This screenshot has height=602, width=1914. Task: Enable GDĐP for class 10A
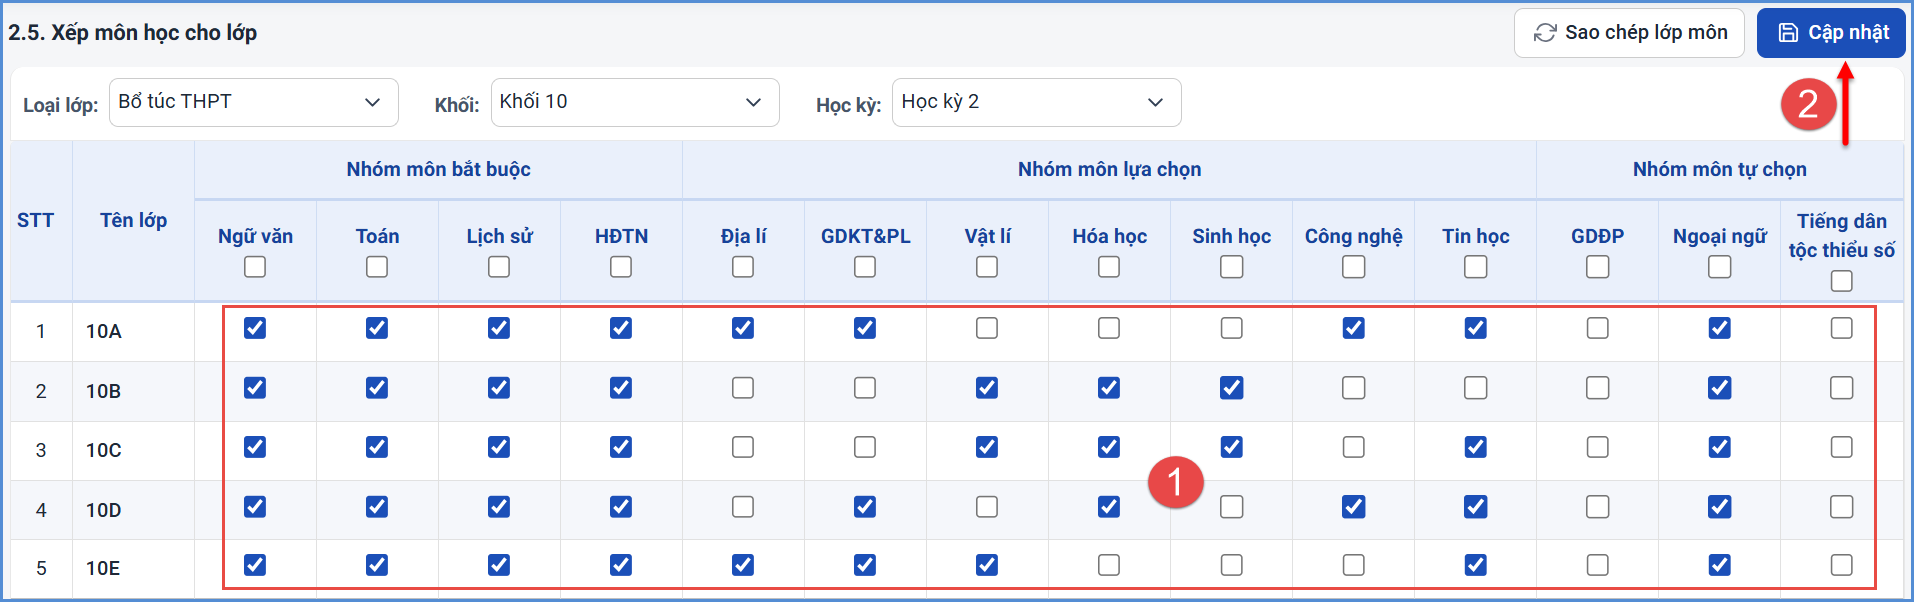[1598, 328]
